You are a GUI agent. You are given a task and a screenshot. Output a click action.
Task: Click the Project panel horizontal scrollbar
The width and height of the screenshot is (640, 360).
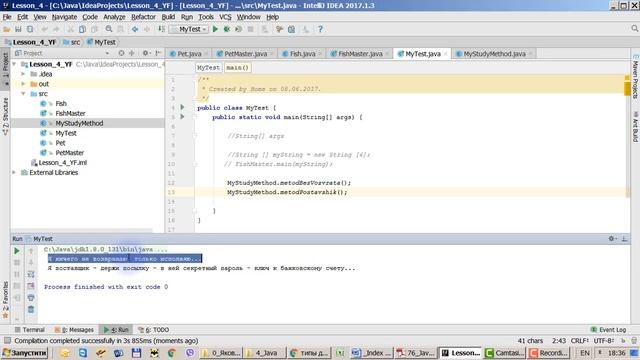pos(82,230)
